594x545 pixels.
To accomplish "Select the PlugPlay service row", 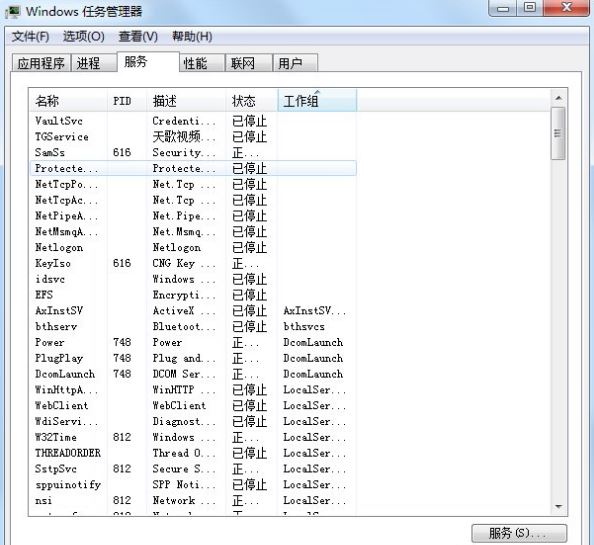I will click(x=193, y=358).
